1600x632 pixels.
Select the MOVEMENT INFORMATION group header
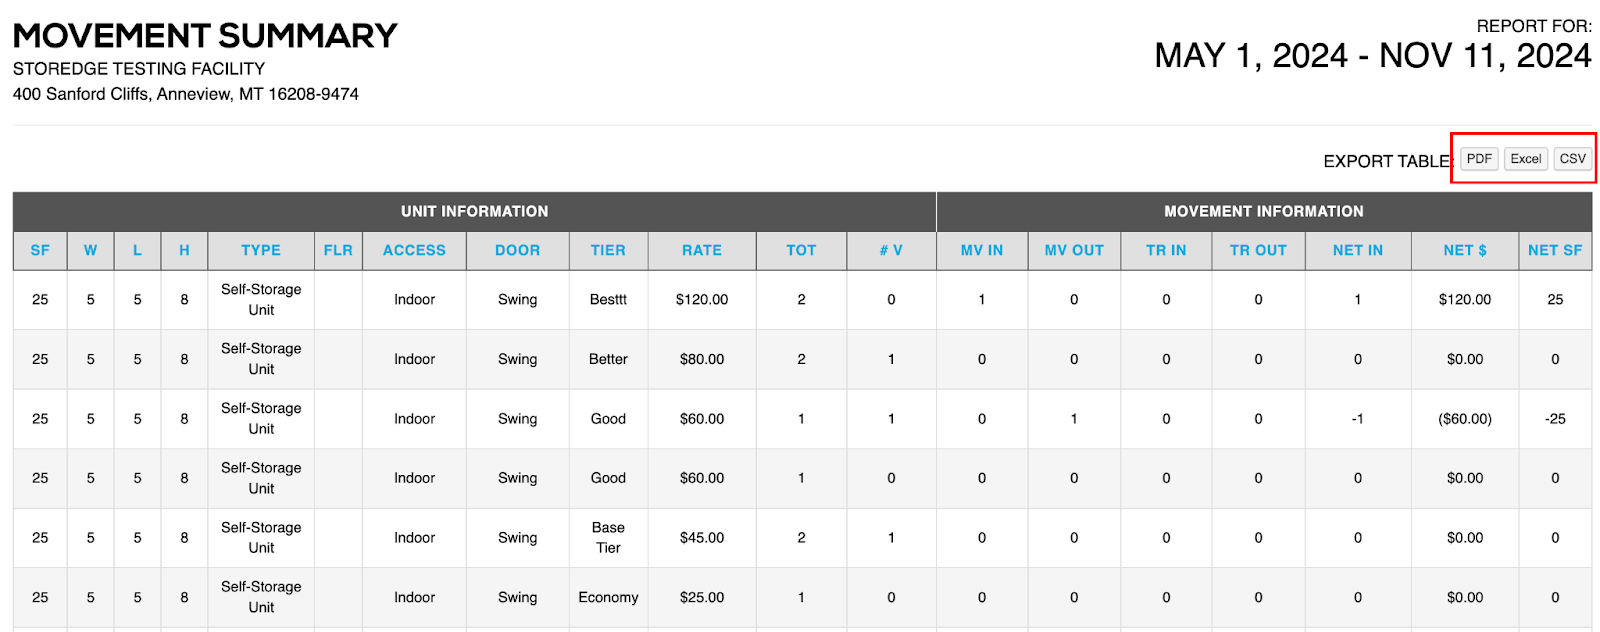pos(1264,212)
